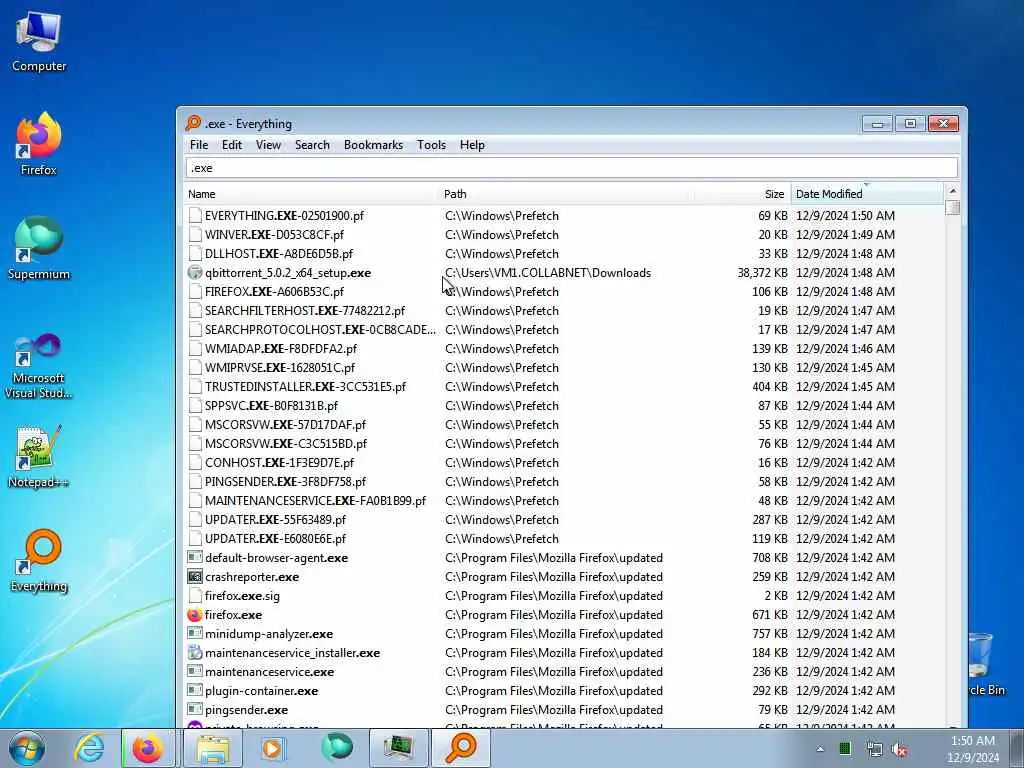Select the Supermium desktop shortcut
This screenshot has height=768, width=1024.
[x=39, y=248]
